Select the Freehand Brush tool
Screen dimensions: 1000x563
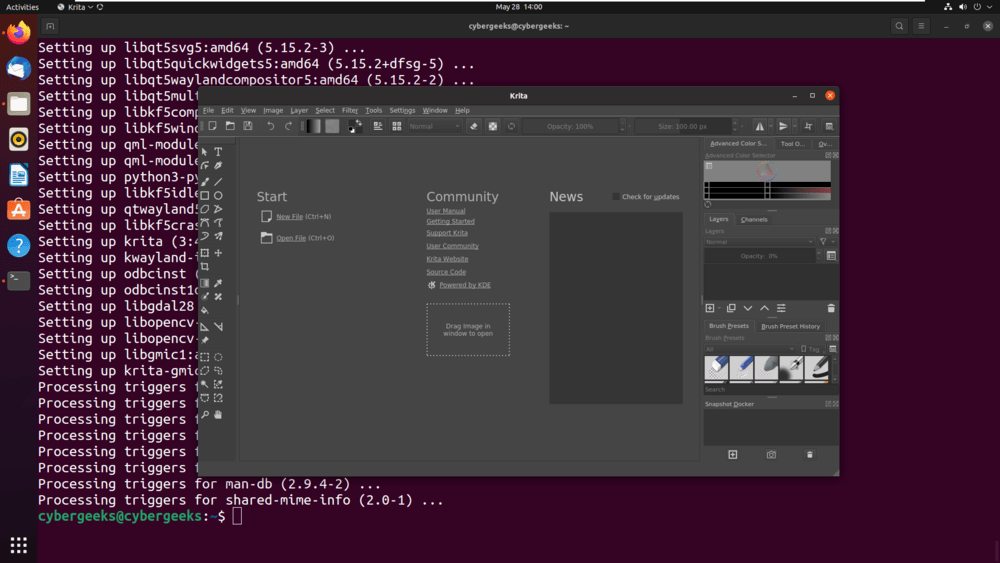tap(205, 181)
